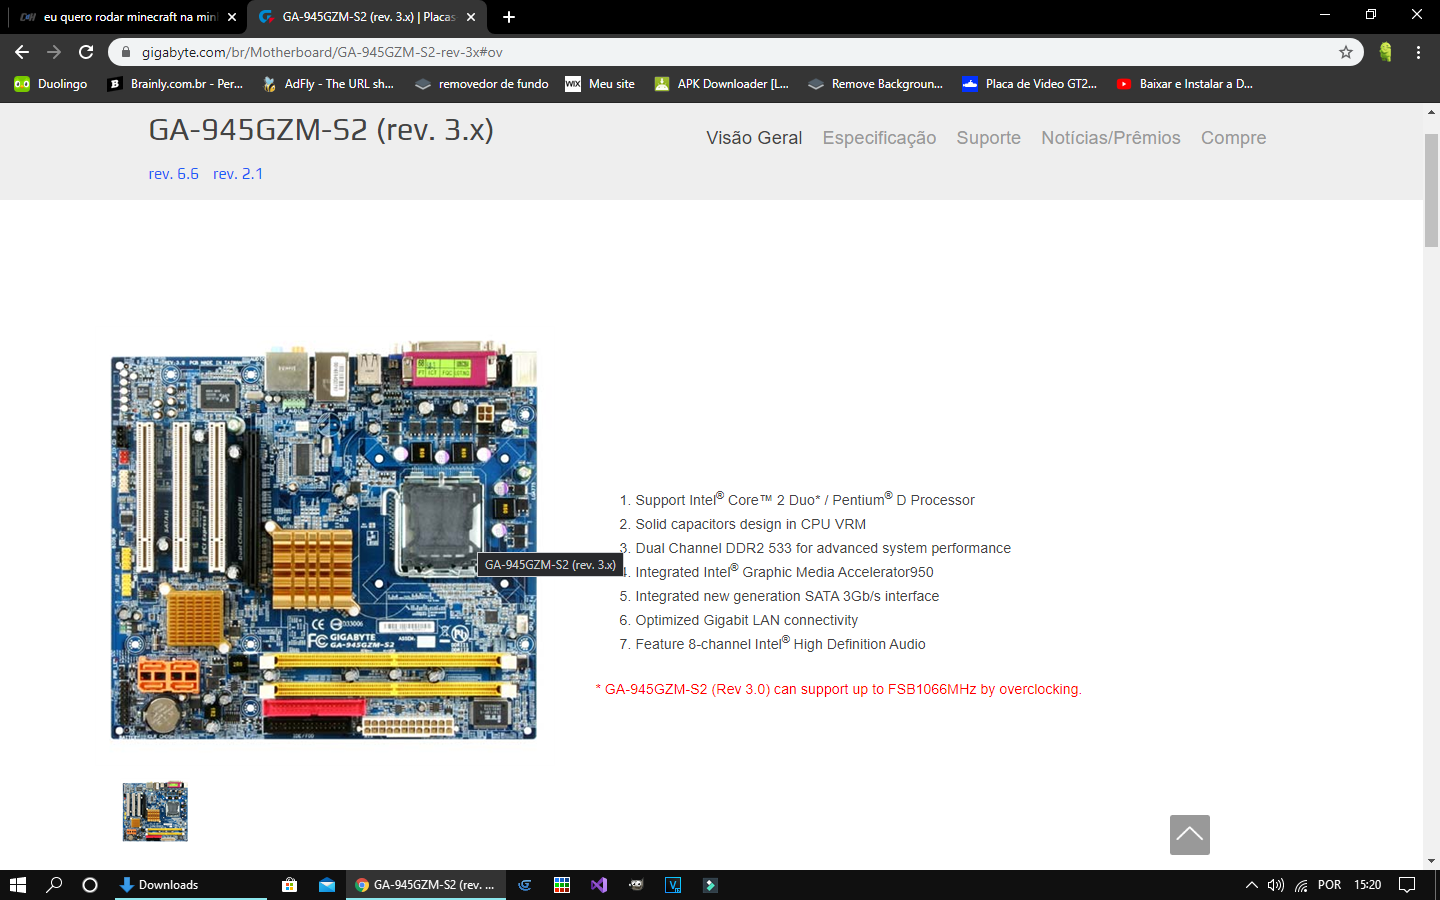Open the blue 'V' app on taskbar
The image size is (1440, 900).
[673, 885]
